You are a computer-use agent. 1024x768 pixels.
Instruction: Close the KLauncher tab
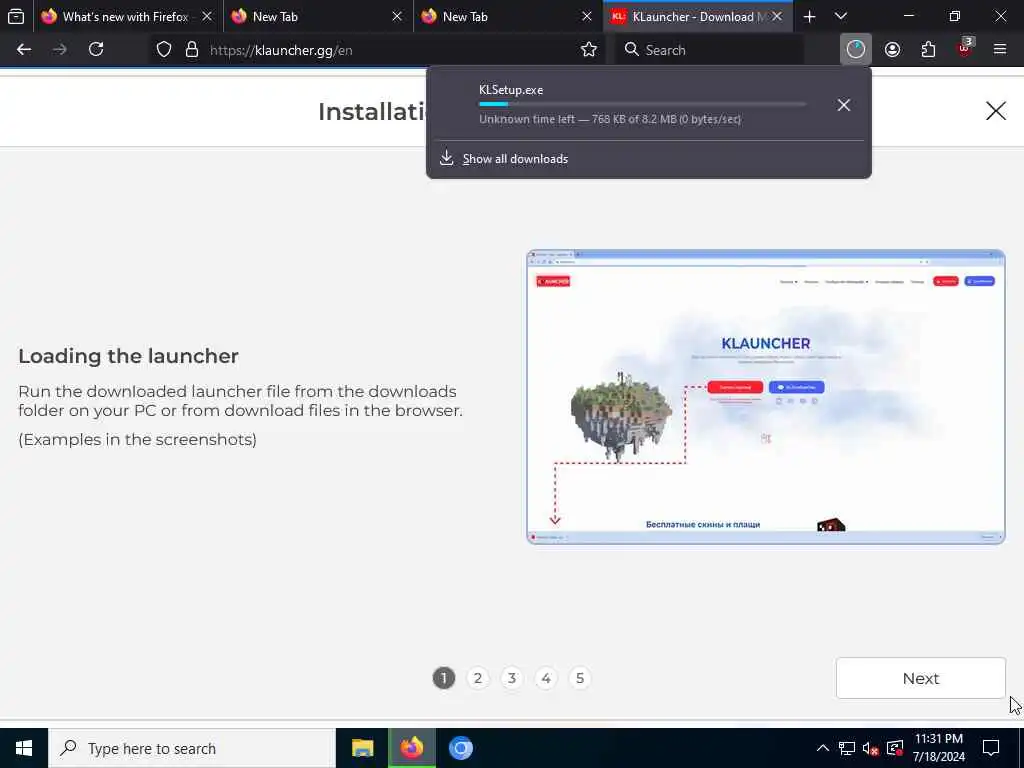777,17
